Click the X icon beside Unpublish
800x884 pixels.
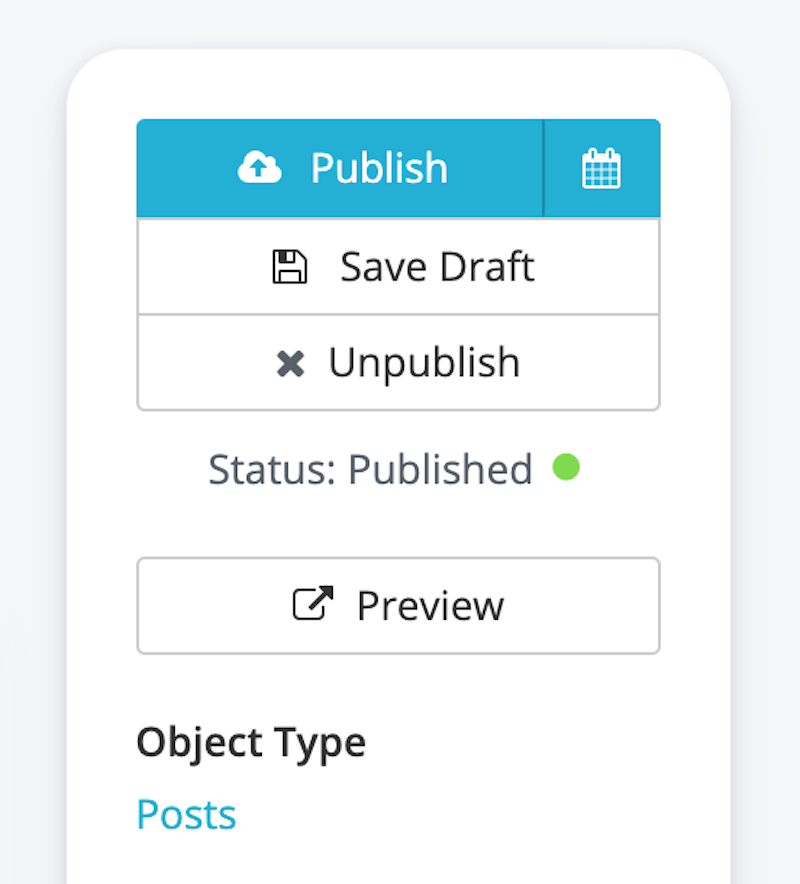click(x=290, y=364)
